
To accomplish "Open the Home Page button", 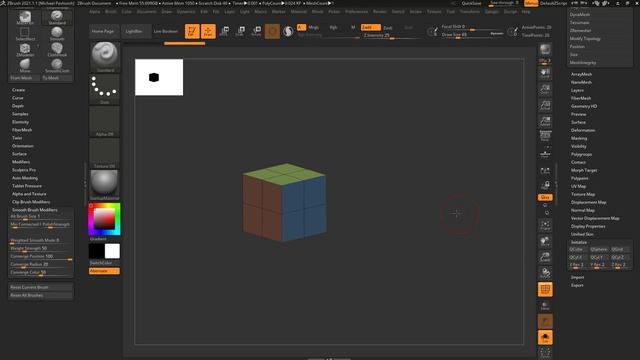I will pos(103,31).
